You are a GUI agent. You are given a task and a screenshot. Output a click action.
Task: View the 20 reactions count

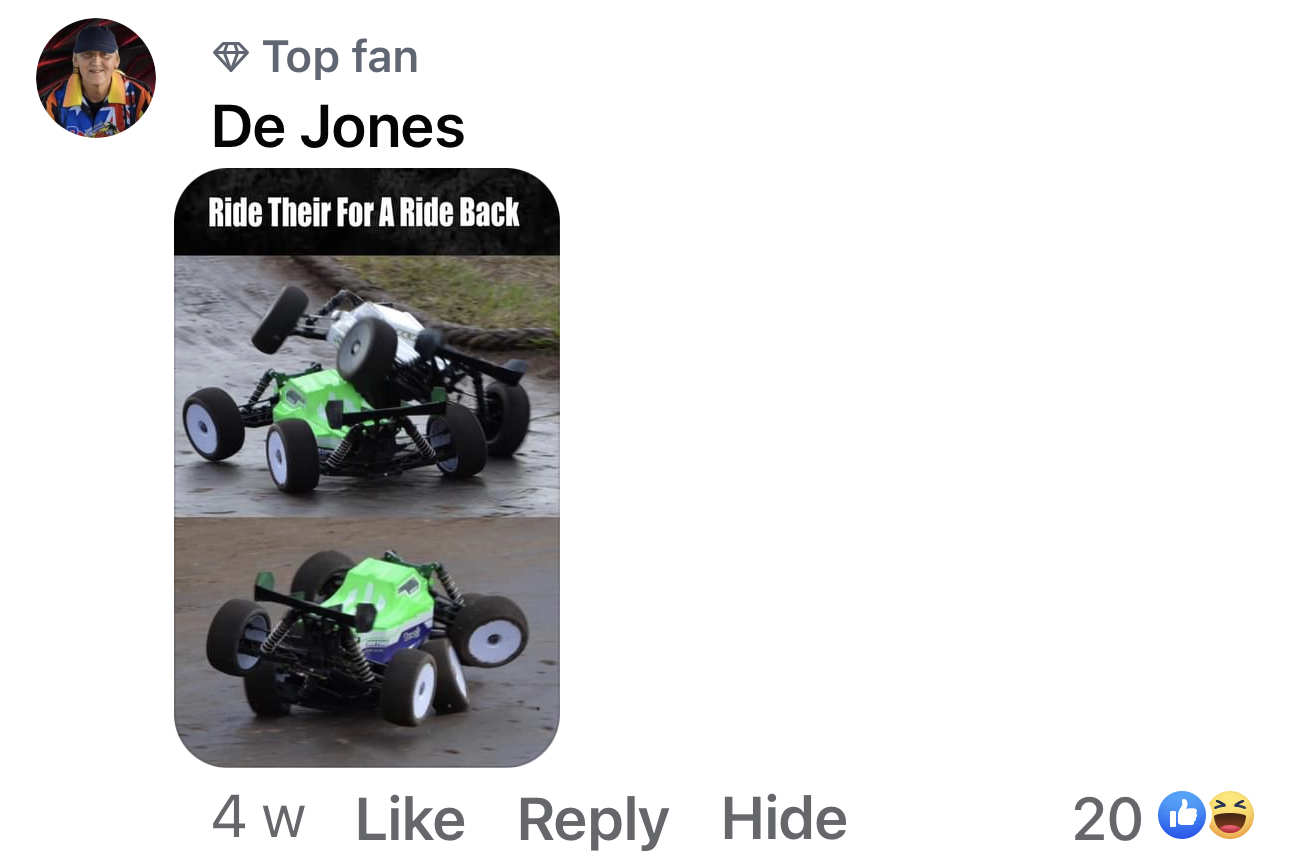(x=1107, y=819)
